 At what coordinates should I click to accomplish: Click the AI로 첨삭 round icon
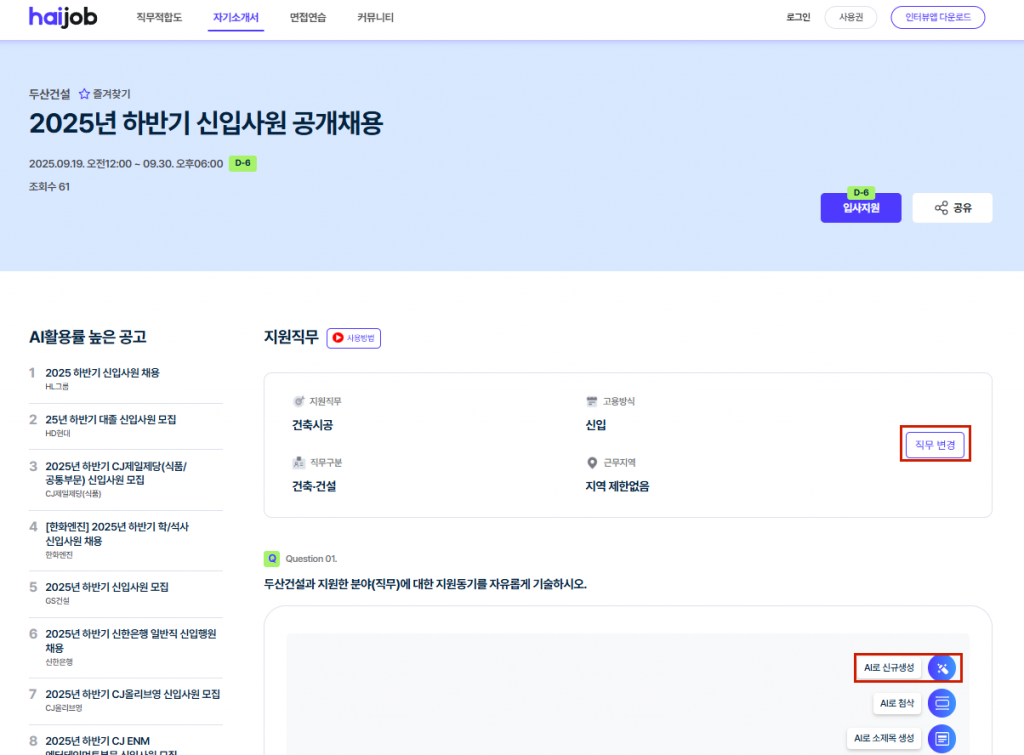click(x=941, y=703)
